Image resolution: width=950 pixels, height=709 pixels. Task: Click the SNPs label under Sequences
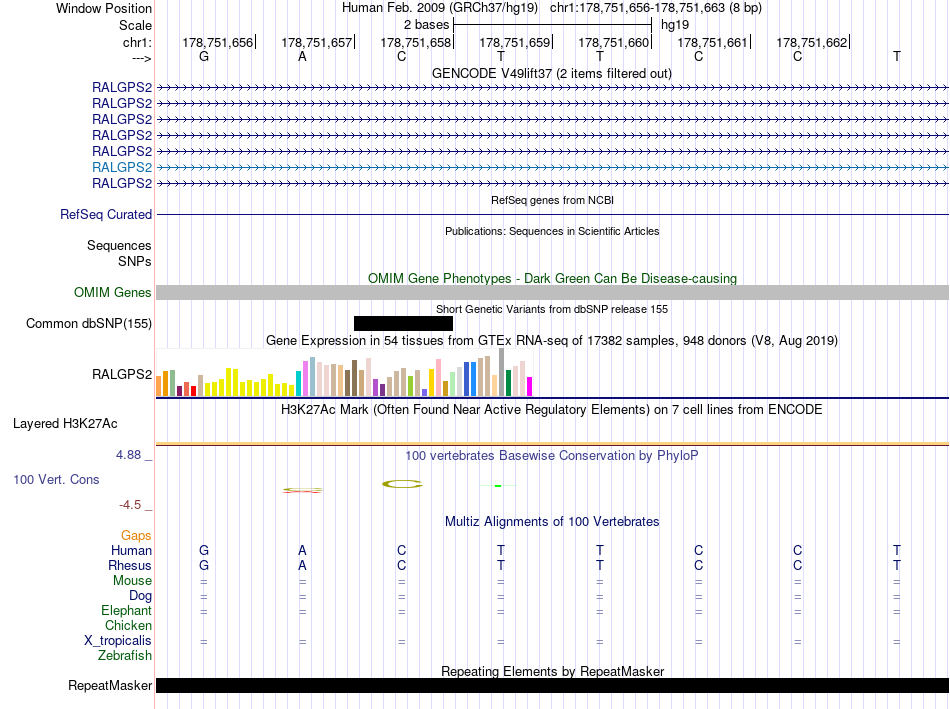[x=135, y=261]
